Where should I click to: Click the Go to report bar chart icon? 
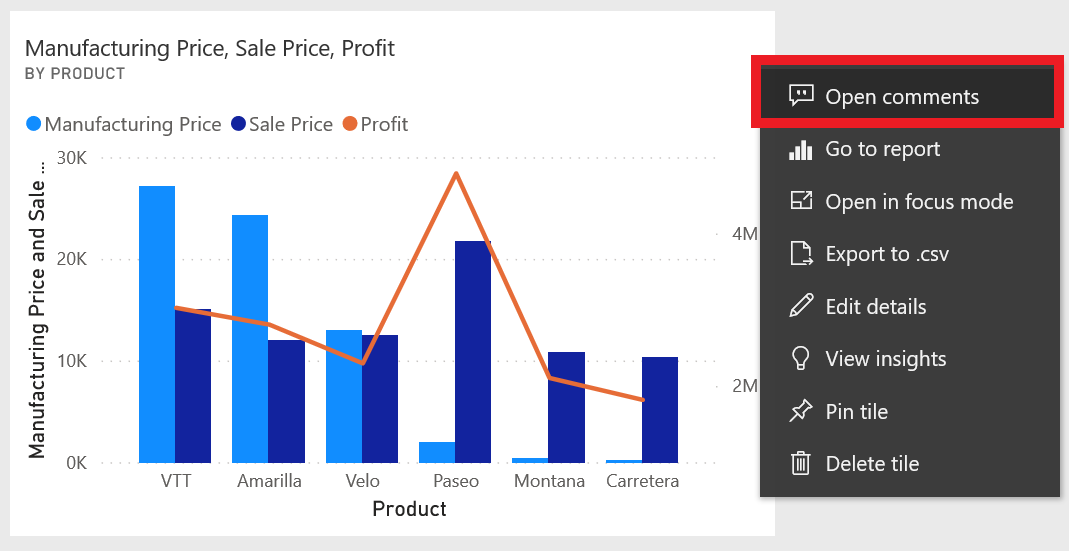coord(800,149)
